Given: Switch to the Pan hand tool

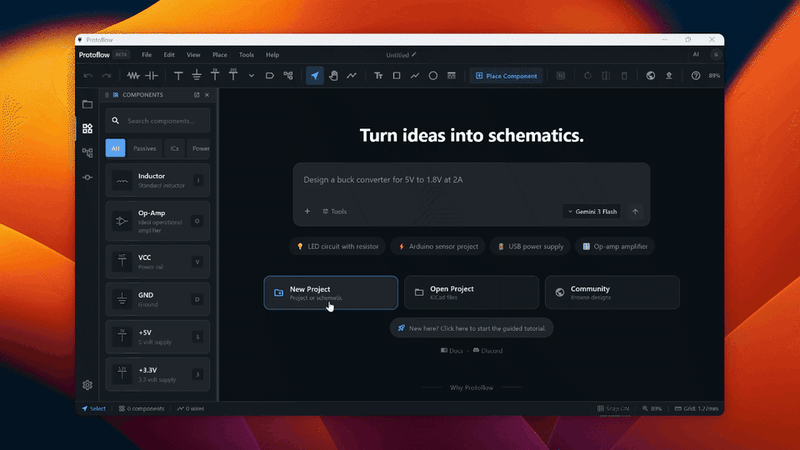Looking at the screenshot, I should tap(333, 76).
